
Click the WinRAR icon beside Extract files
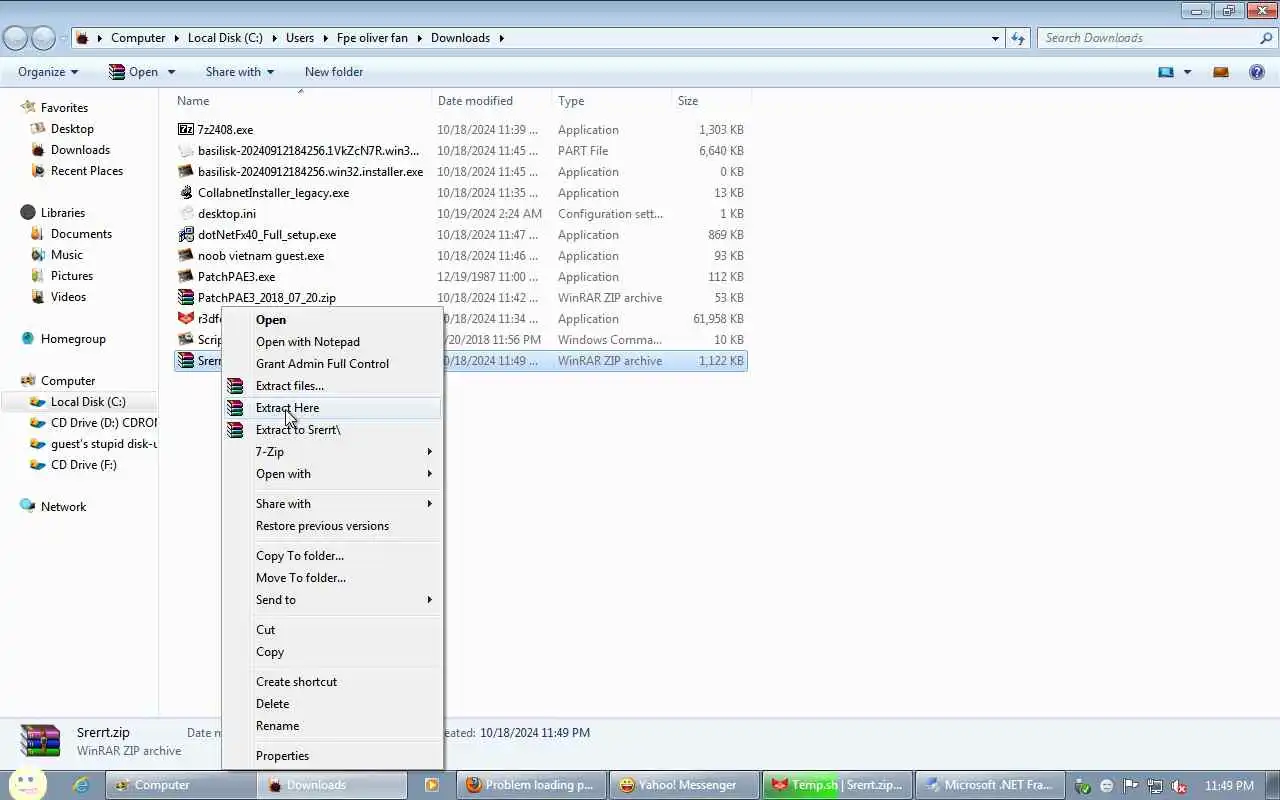(235, 386)
